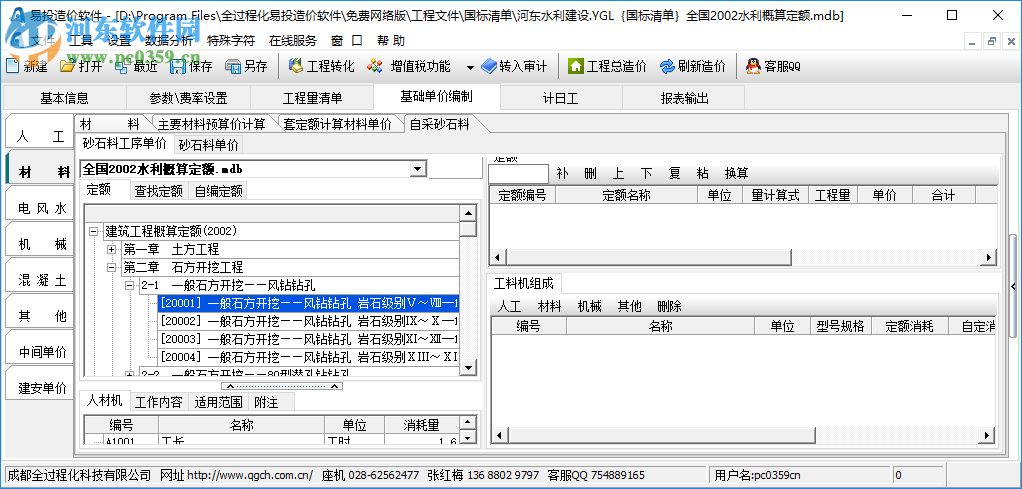Viewport: 1022px width, 489px height.
Task: Click the 人工 button under 工料机组成
Action: [509, 306]
